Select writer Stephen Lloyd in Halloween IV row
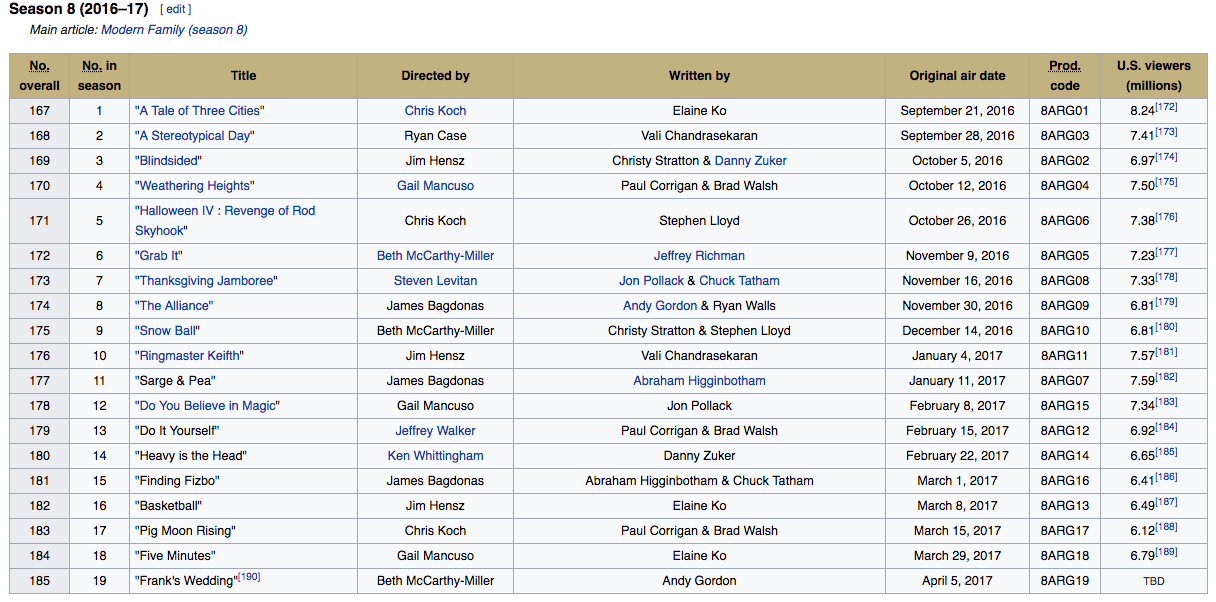The image size is (1216, 602). [699, 221]
